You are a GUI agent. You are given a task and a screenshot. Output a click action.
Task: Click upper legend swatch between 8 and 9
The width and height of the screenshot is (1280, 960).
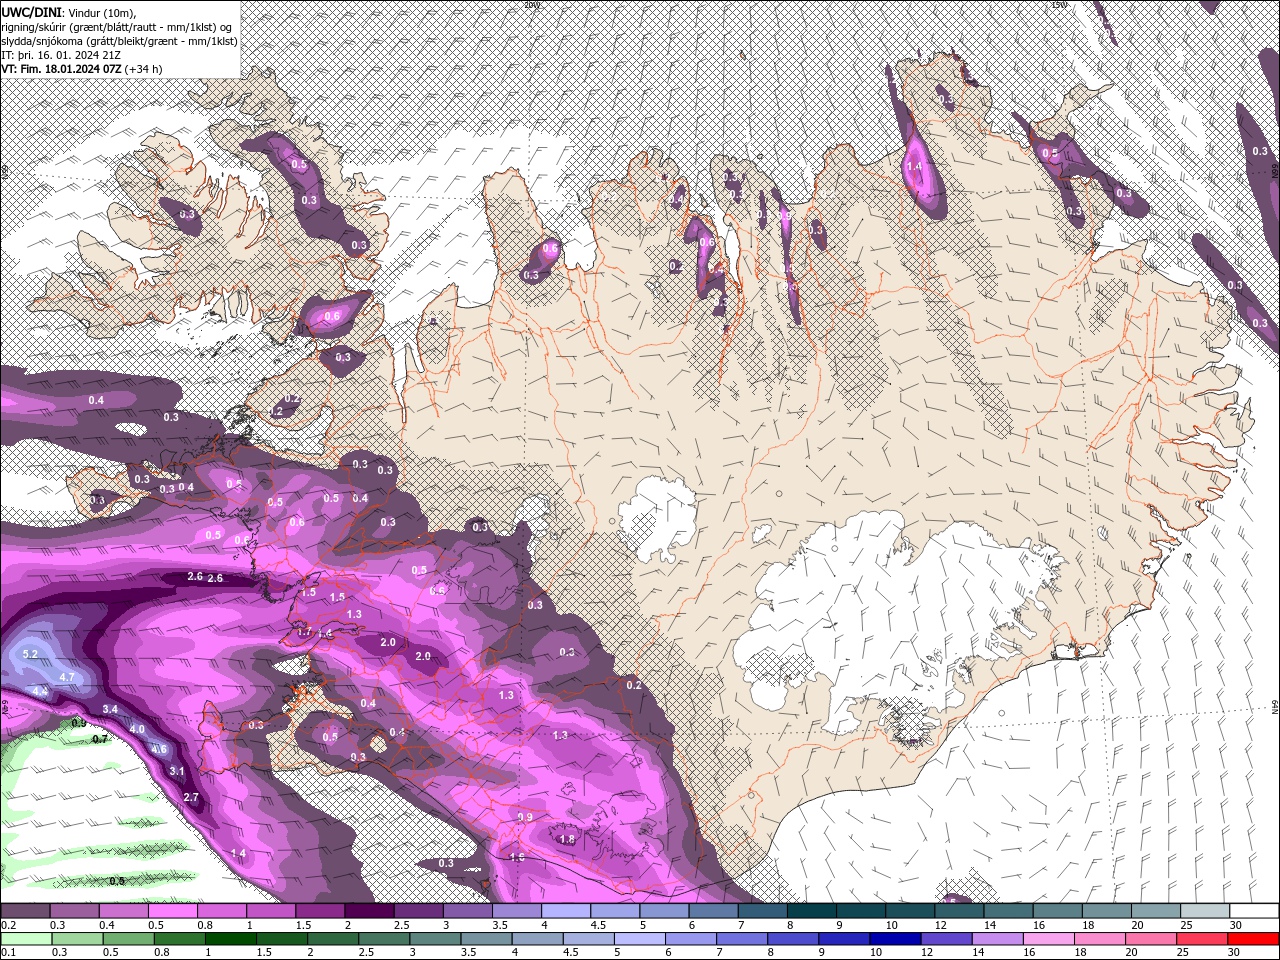811,911
